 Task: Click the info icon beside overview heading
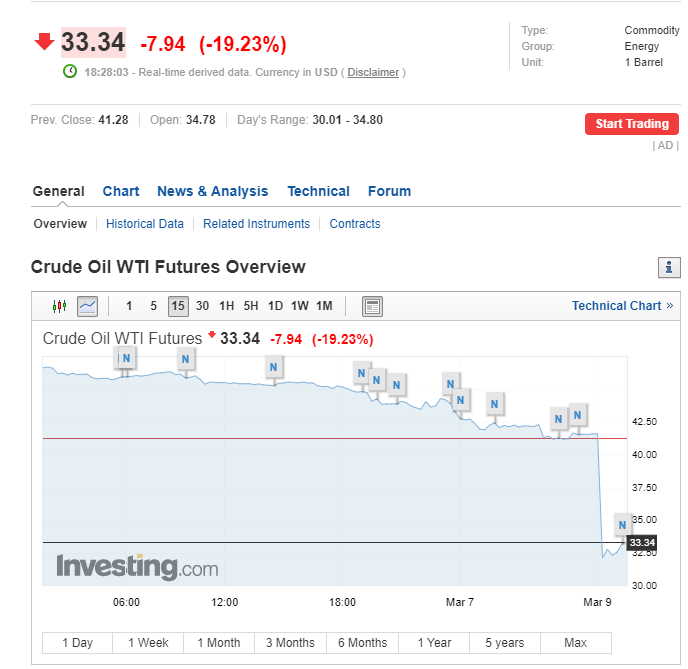point(669,267)
